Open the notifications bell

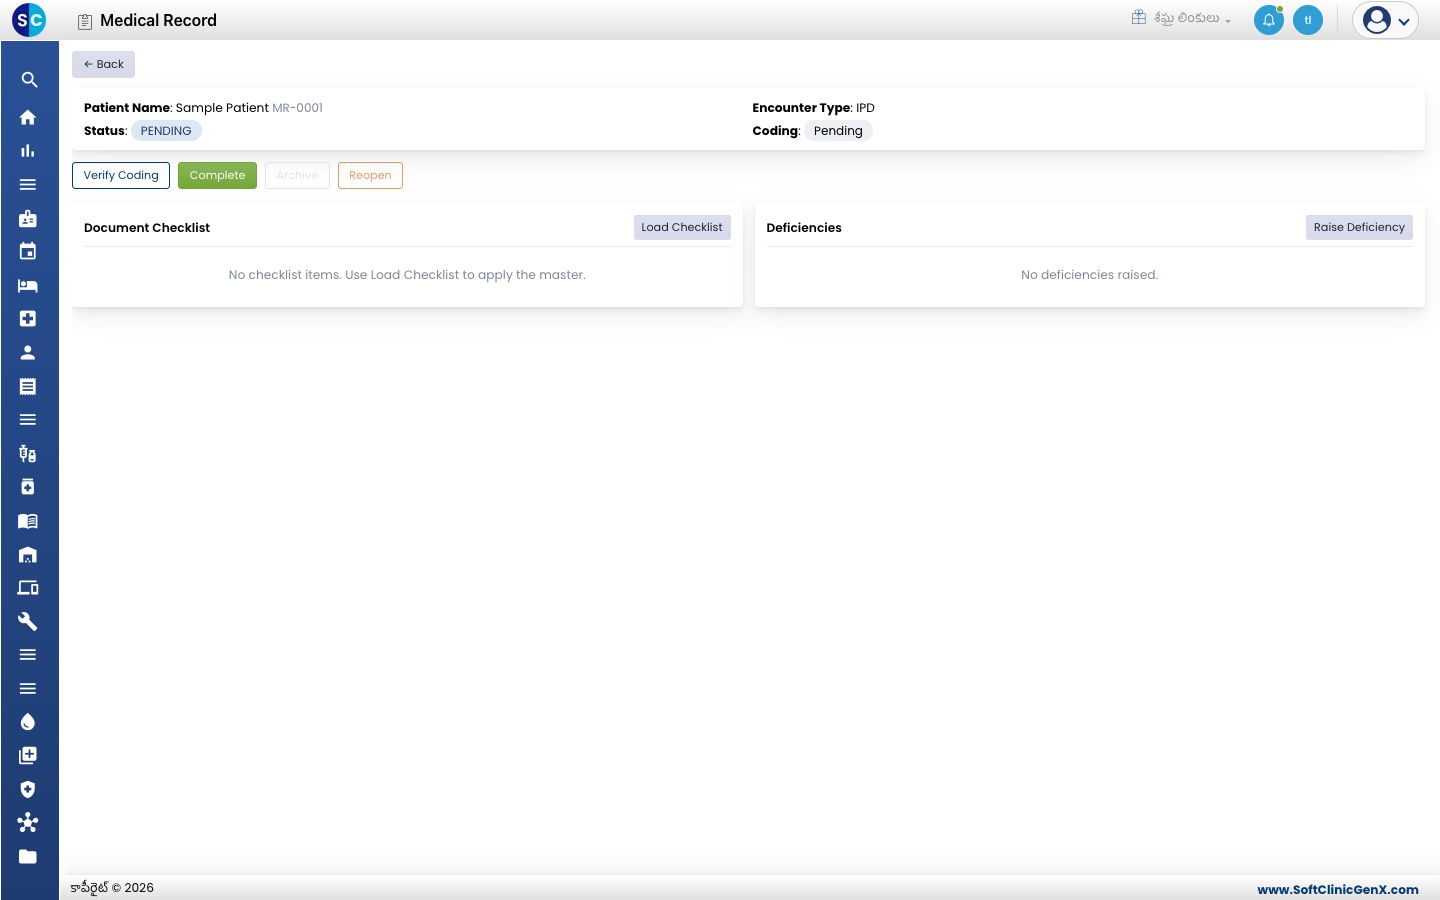point(1269,20)
